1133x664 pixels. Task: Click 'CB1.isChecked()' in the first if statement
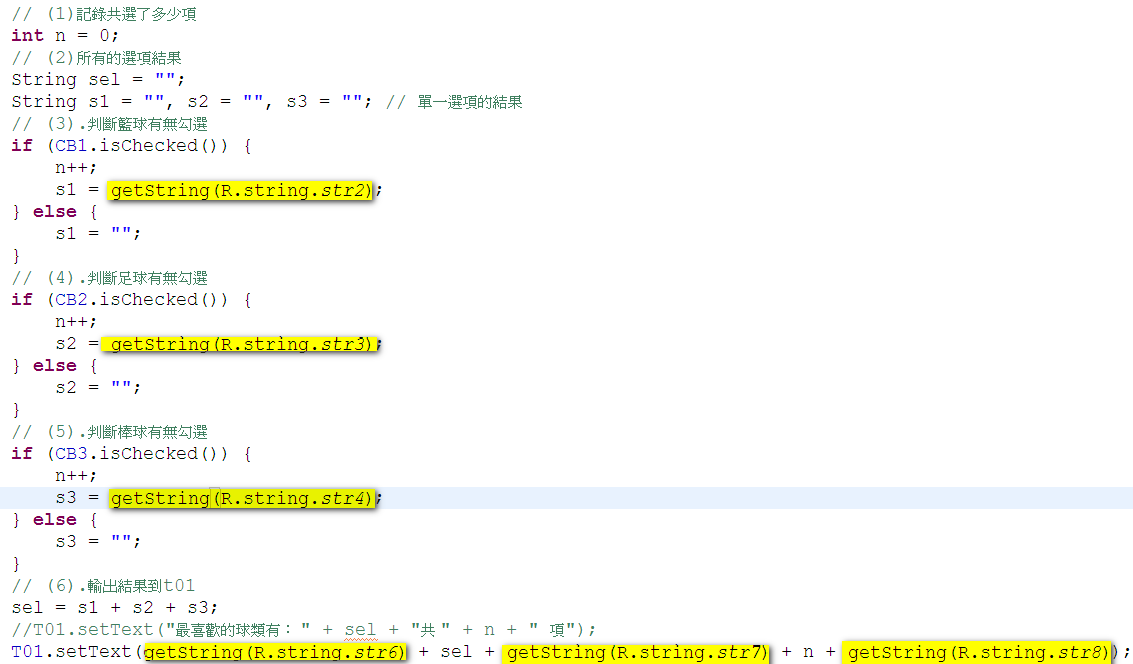coord(141,146)
